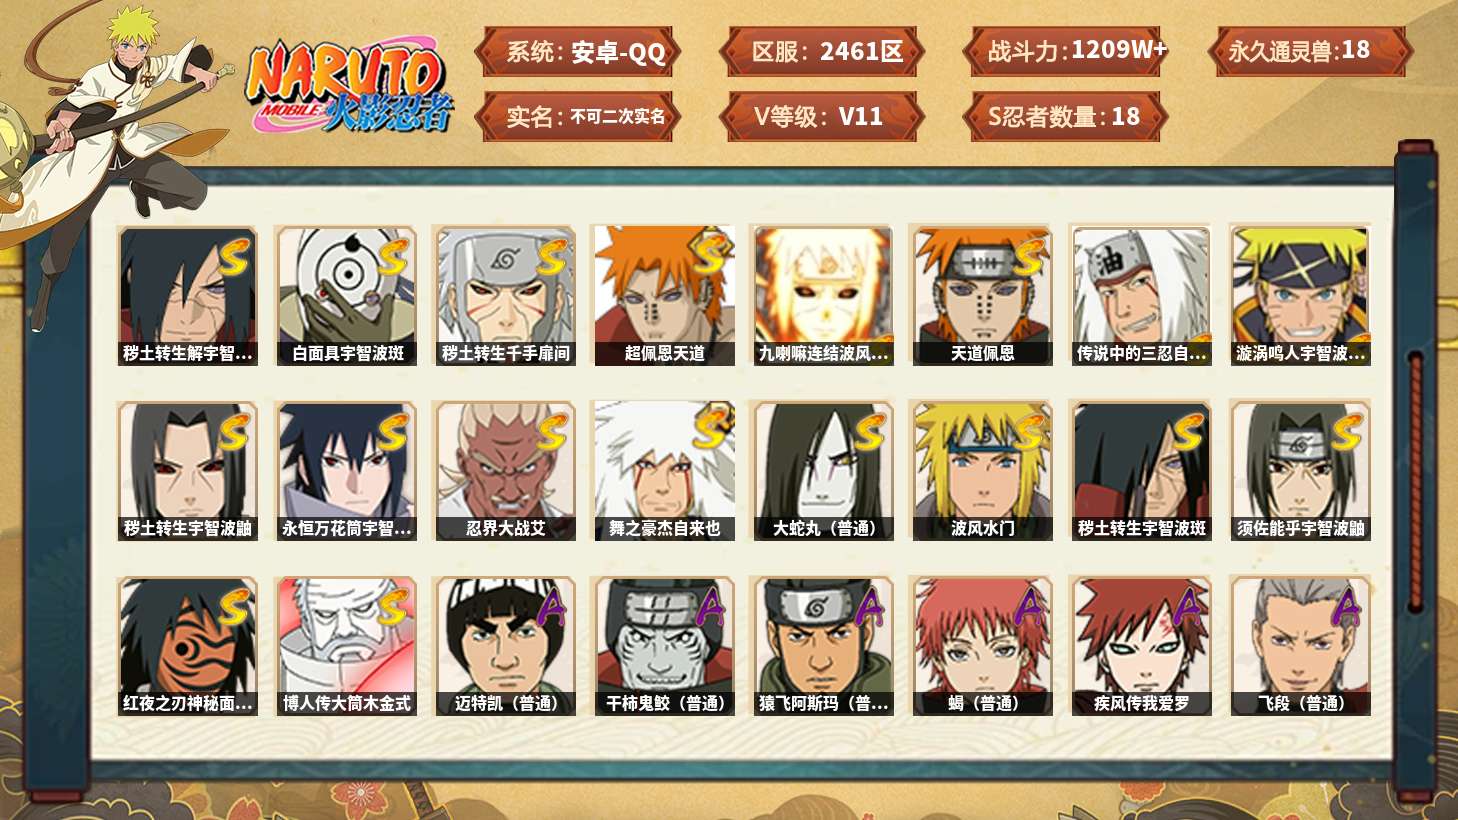This screenshot has height=820, width=1458.
Task: Select the 系统: 安卓-QQ tag
Action: 578,51
